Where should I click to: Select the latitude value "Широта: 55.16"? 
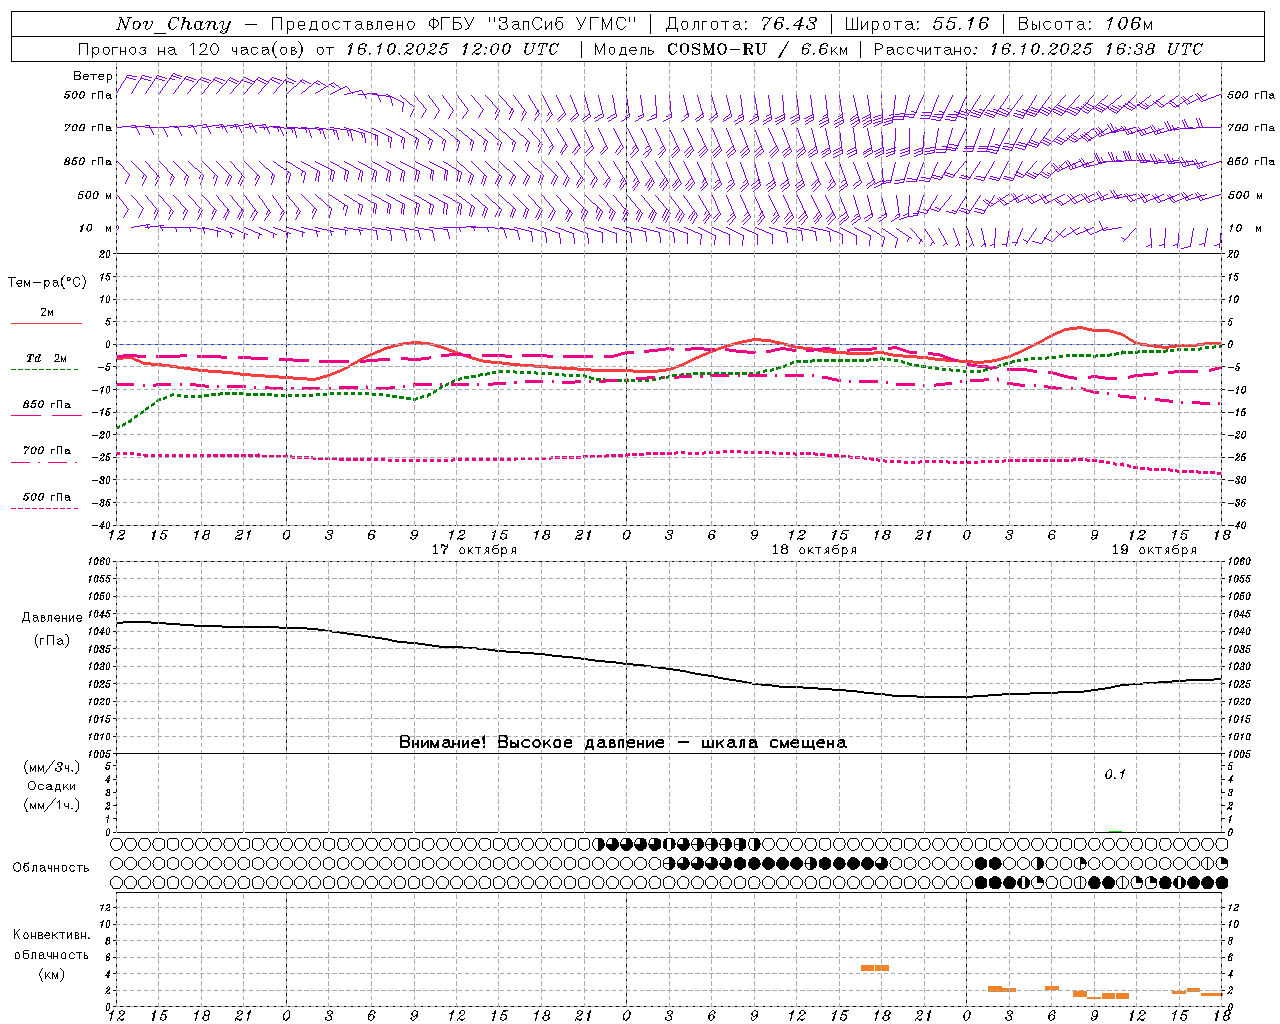coord(917,24)
